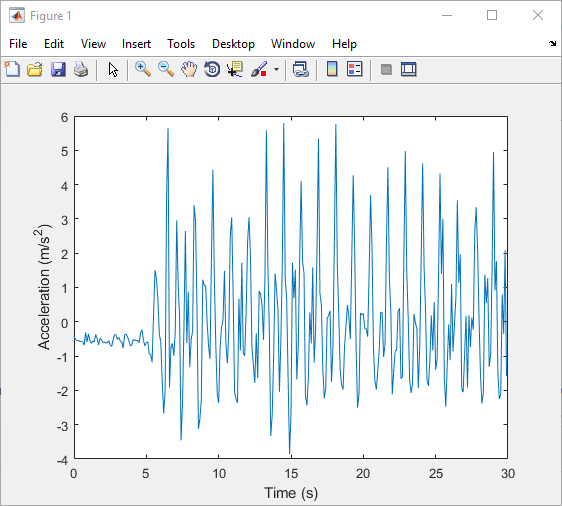Open a file with folder icon
The width and height of the screenshot is (562, 506).
(x=35, y=69)
